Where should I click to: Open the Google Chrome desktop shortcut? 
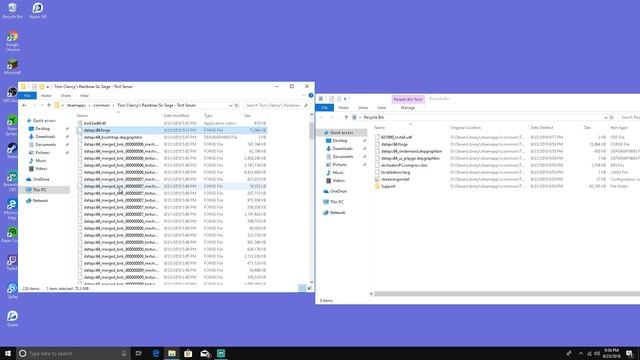(12, 41)
